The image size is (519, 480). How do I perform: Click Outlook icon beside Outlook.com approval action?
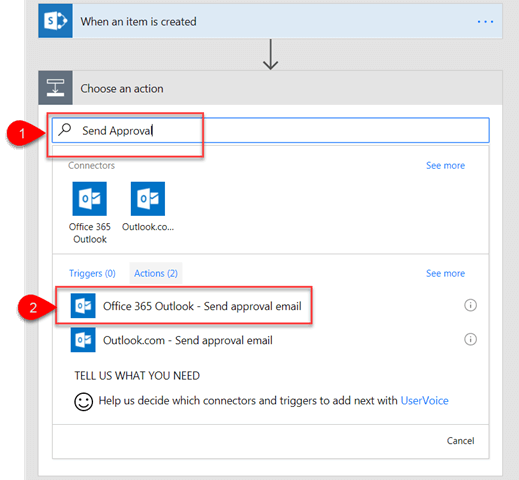click(x=83, y=340)
